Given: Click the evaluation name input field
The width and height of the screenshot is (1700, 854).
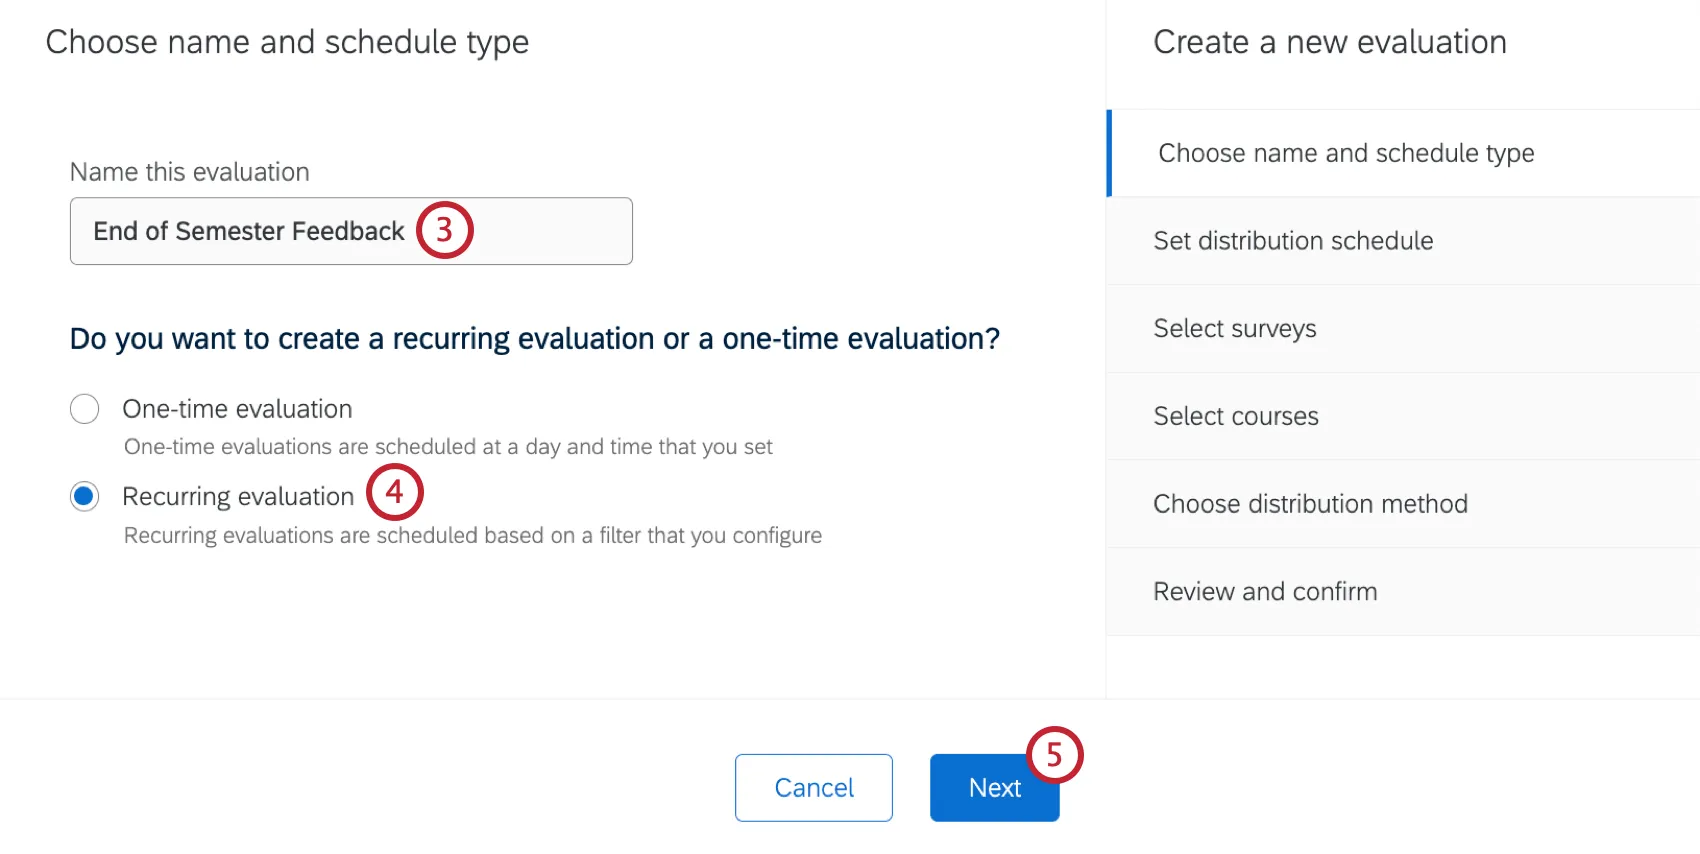Looking at the screenshot, I should coord(350,231).
